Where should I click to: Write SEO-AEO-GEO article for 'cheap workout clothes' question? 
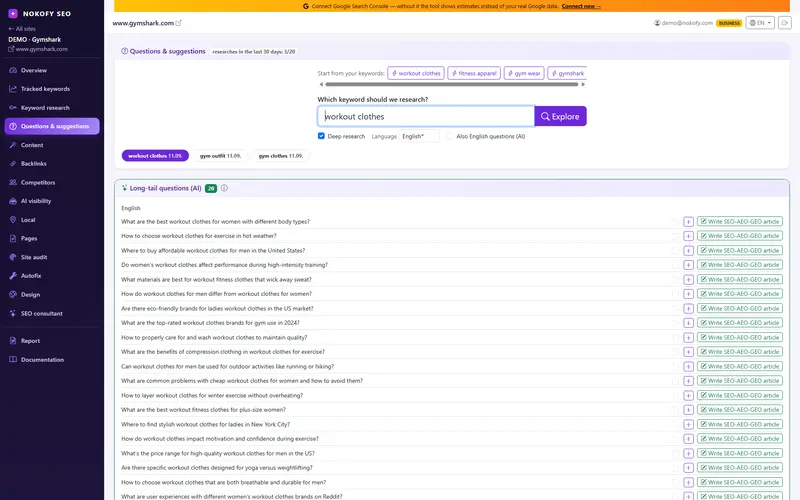pyautogui.click(x=740, y=381)
